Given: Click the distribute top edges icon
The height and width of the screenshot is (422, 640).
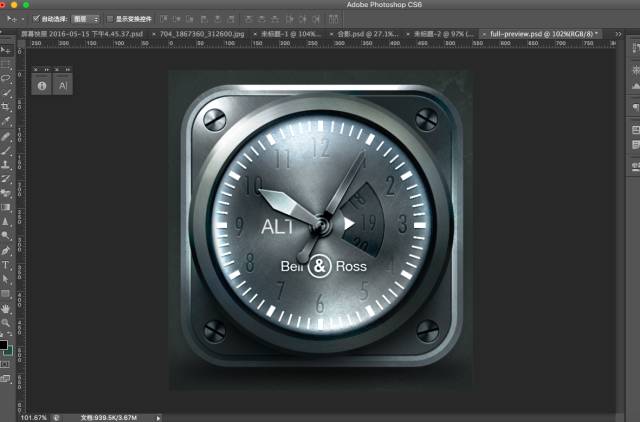Looking at the screenshot, I should click(x=249, y=19).
